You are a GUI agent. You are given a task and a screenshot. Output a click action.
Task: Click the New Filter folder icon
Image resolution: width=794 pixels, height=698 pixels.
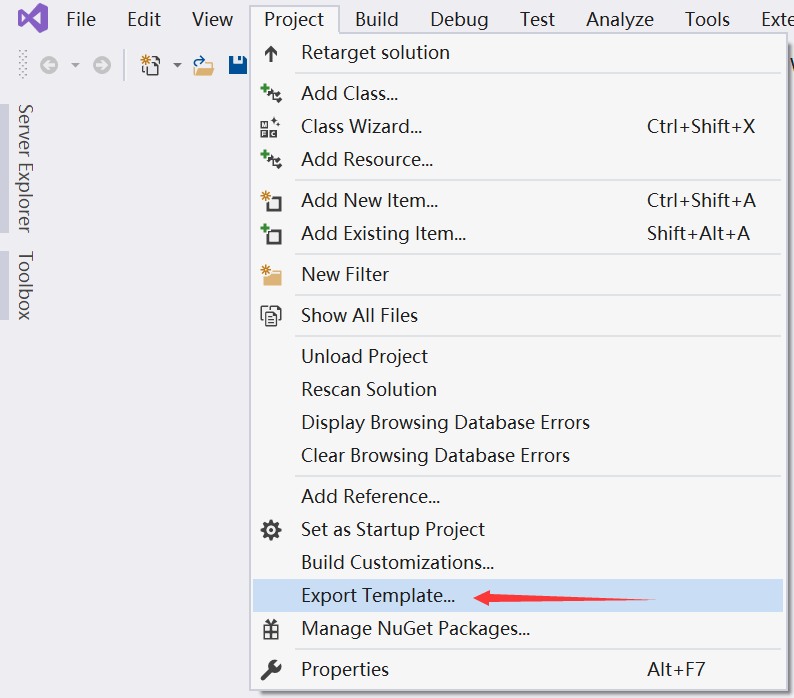[271, 275]
